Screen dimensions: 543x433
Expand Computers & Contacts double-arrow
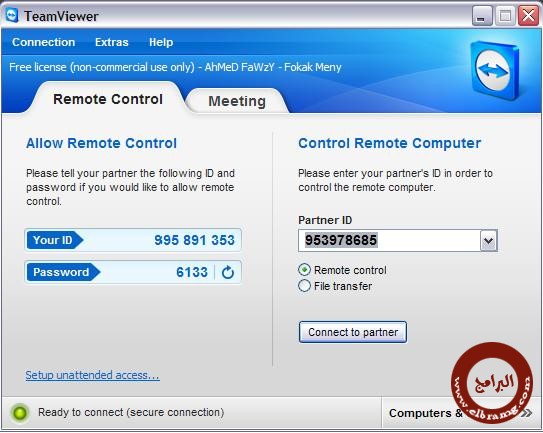point(527,413)
